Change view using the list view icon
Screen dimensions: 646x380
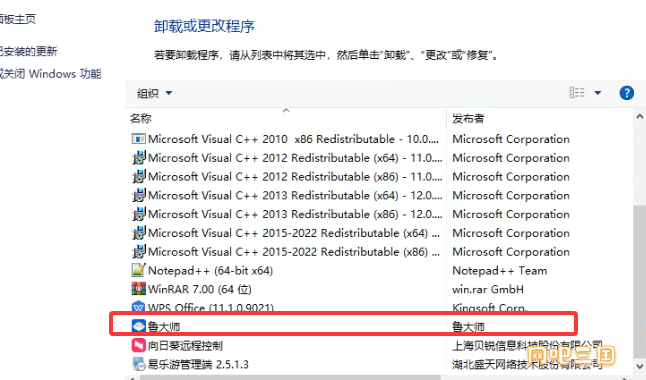(576, 93)
